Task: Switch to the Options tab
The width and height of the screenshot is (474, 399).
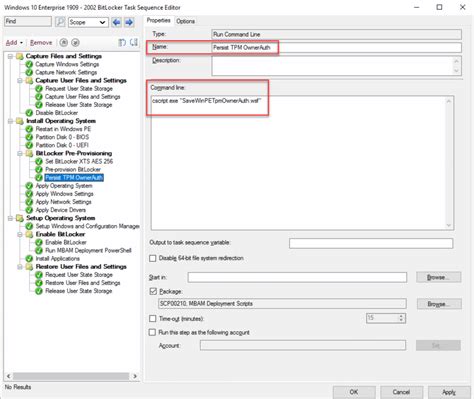Action: click(x=185, y=21)
